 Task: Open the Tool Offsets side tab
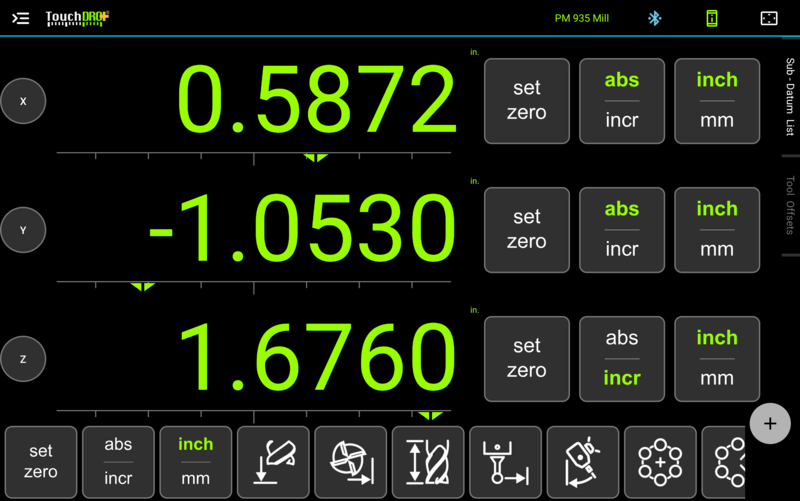click(x=790, y=205)
